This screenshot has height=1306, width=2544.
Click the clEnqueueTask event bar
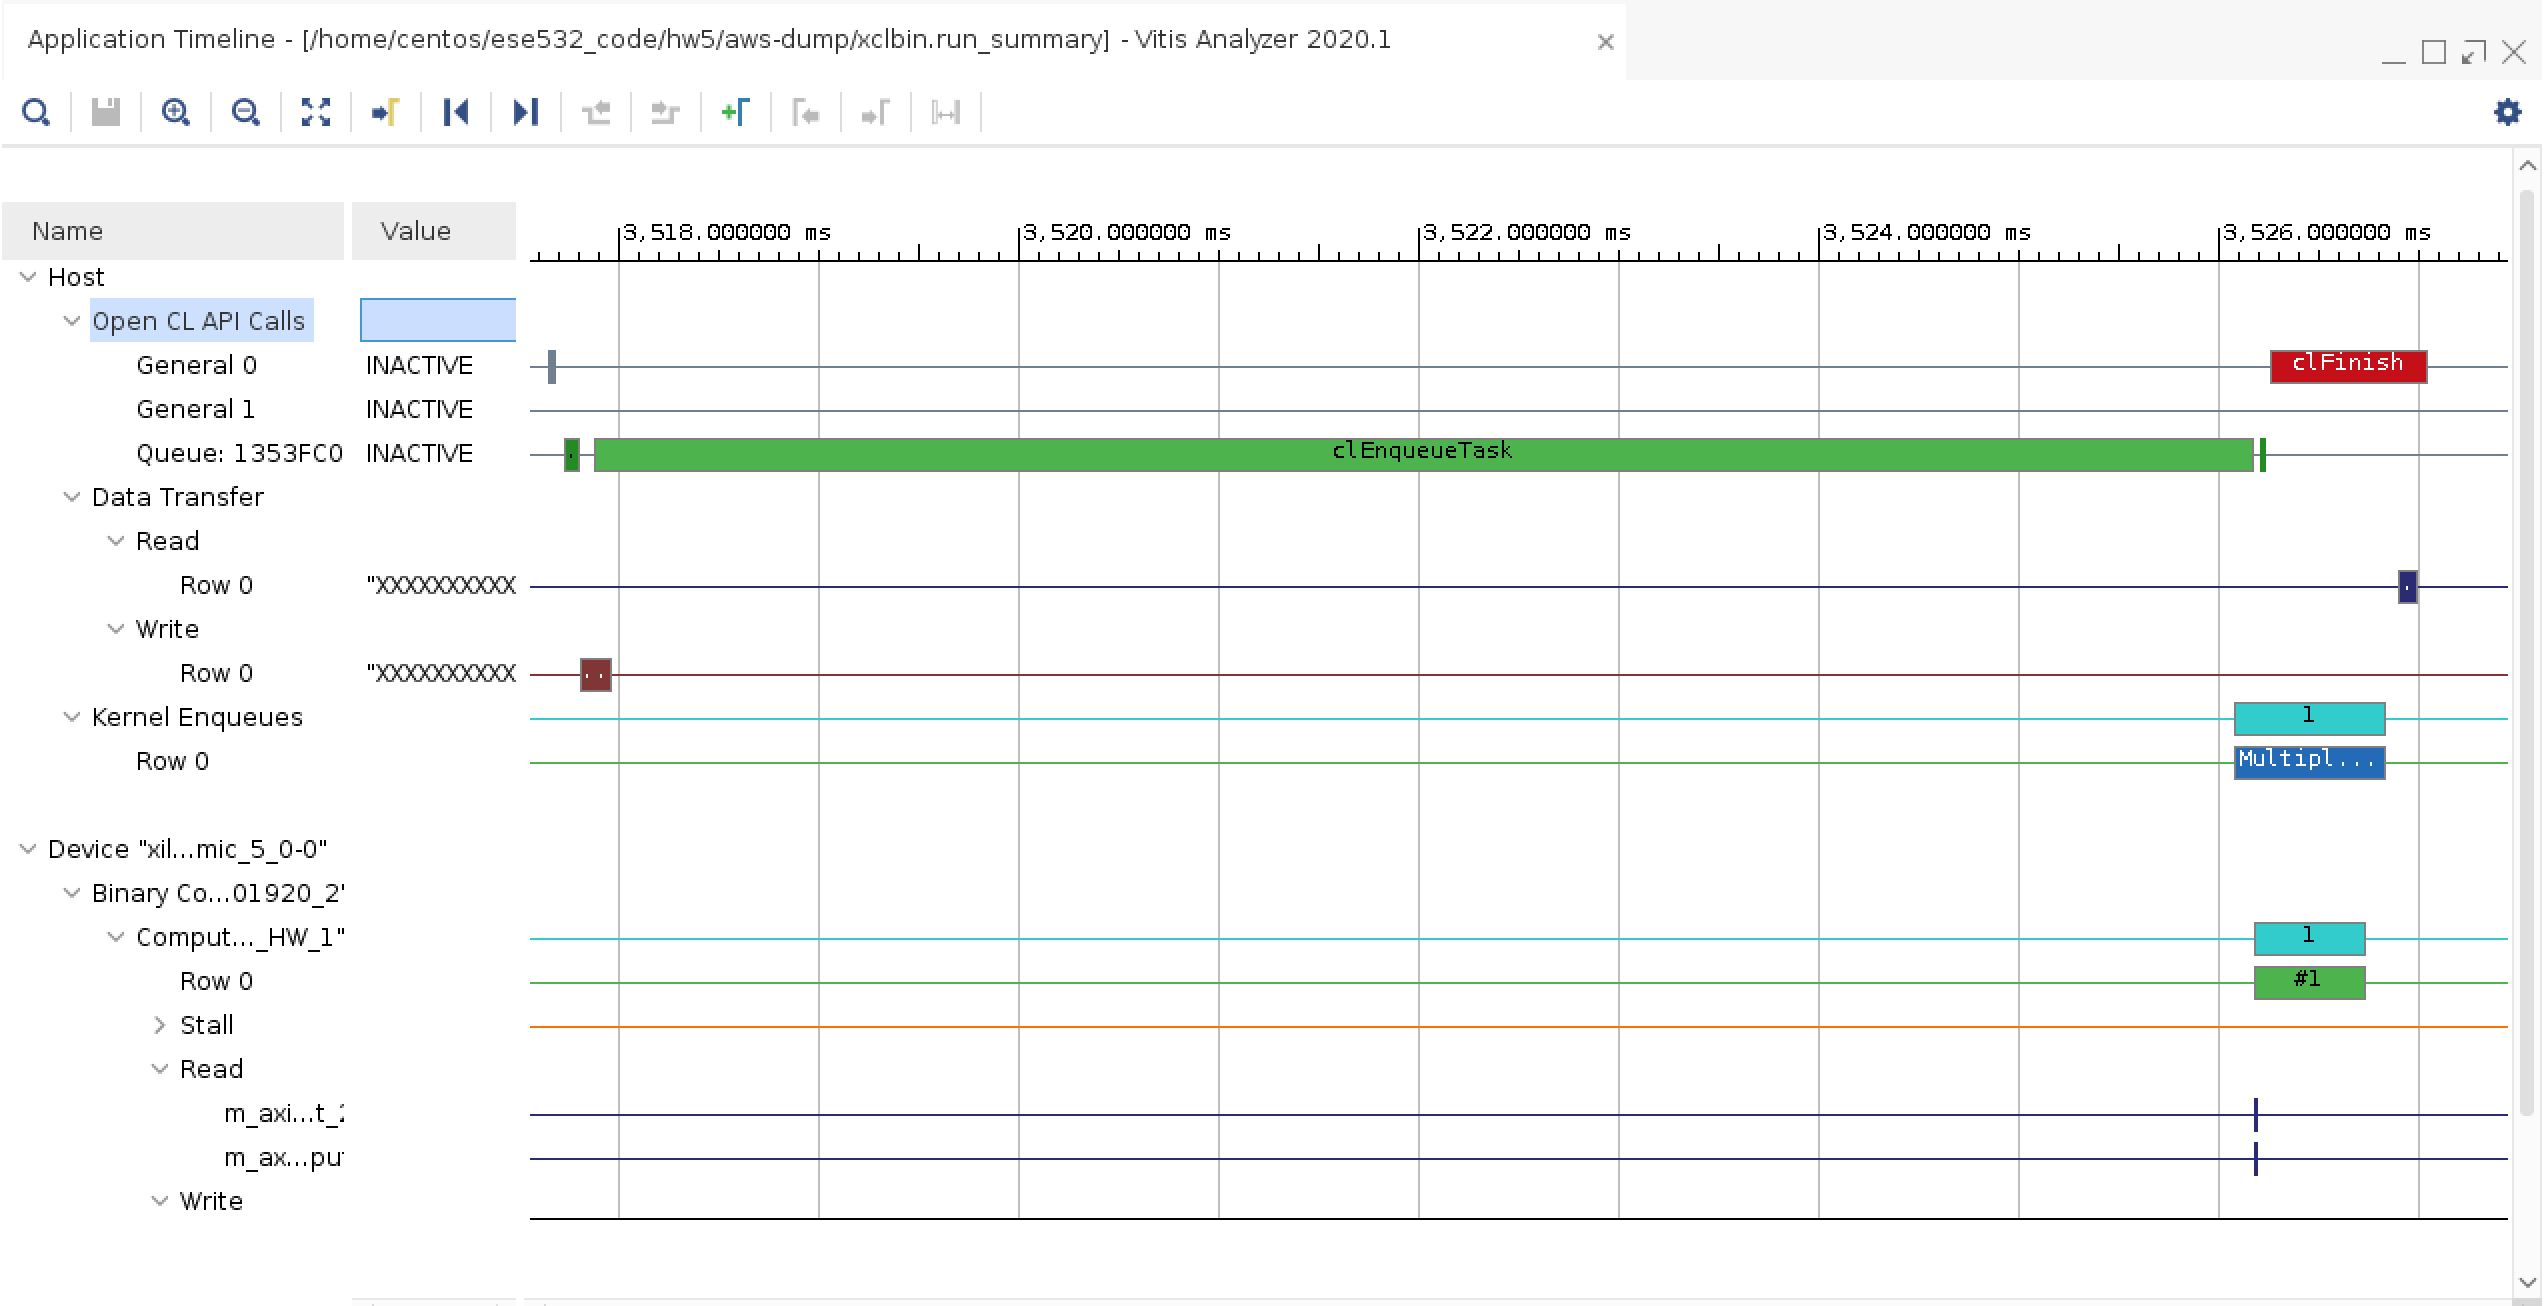tap(1423, 454)
